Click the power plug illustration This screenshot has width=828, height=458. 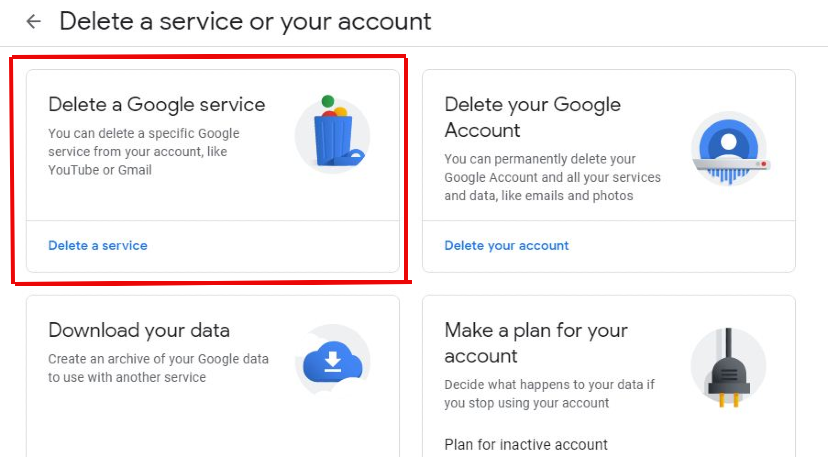coord(729,367)
